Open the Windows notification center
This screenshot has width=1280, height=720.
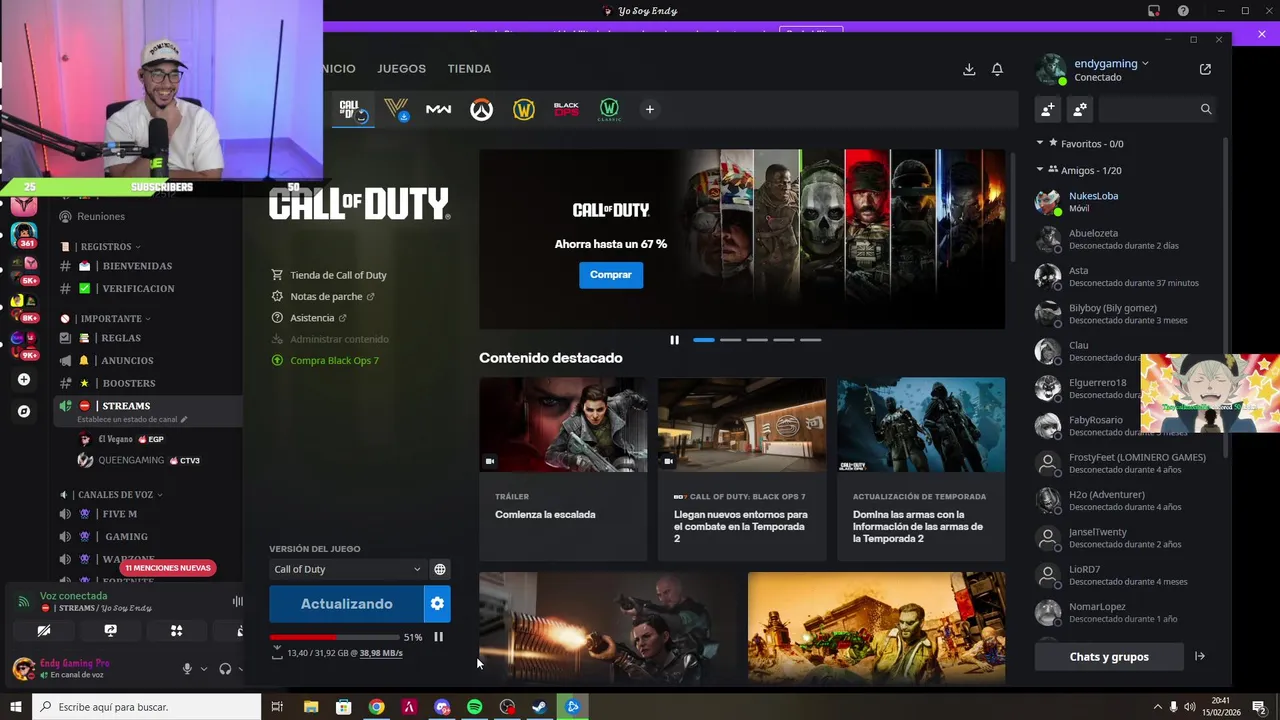[x=1259, y=707]
